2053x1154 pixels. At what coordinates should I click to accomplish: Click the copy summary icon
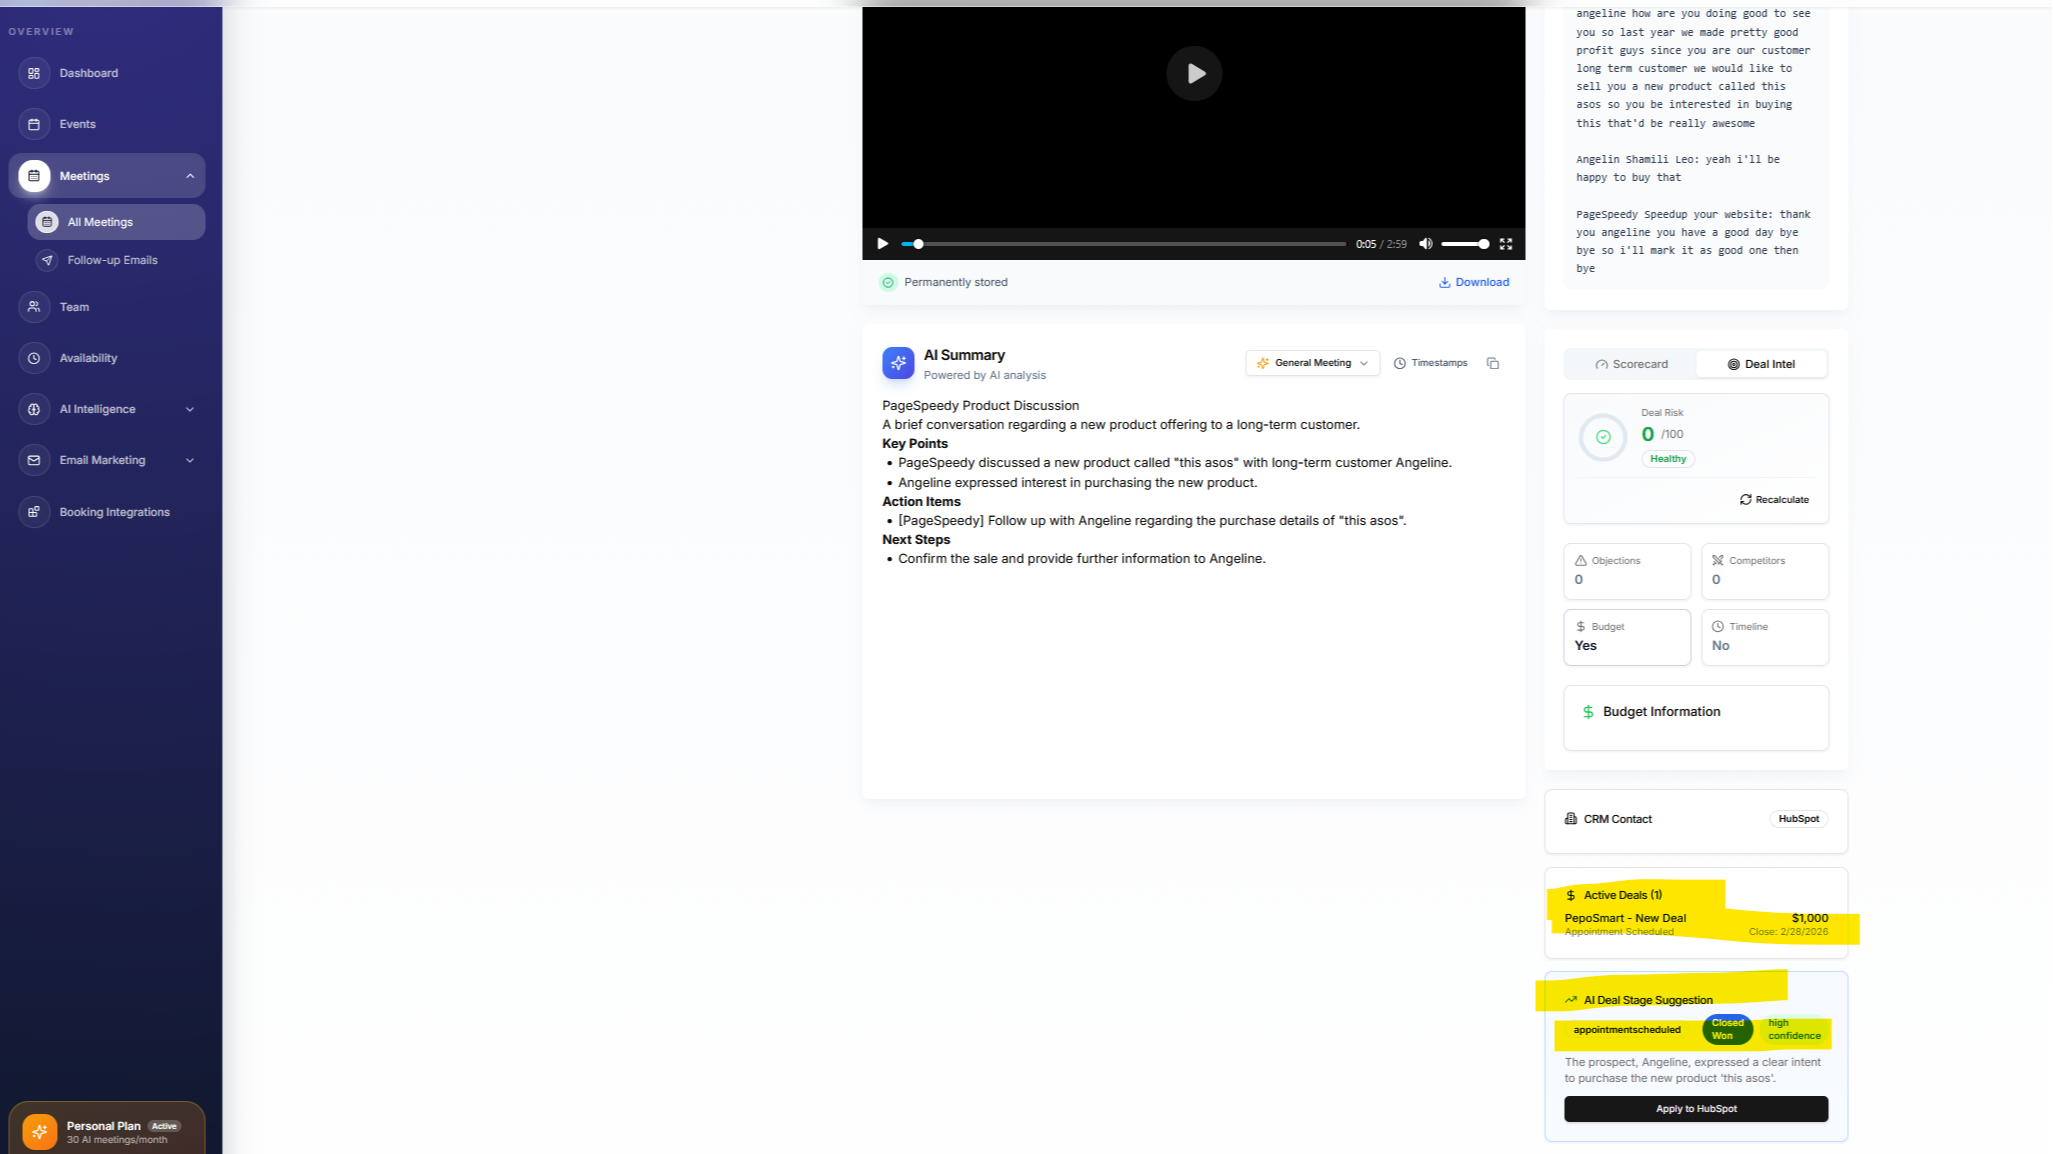click(1492, 363)
